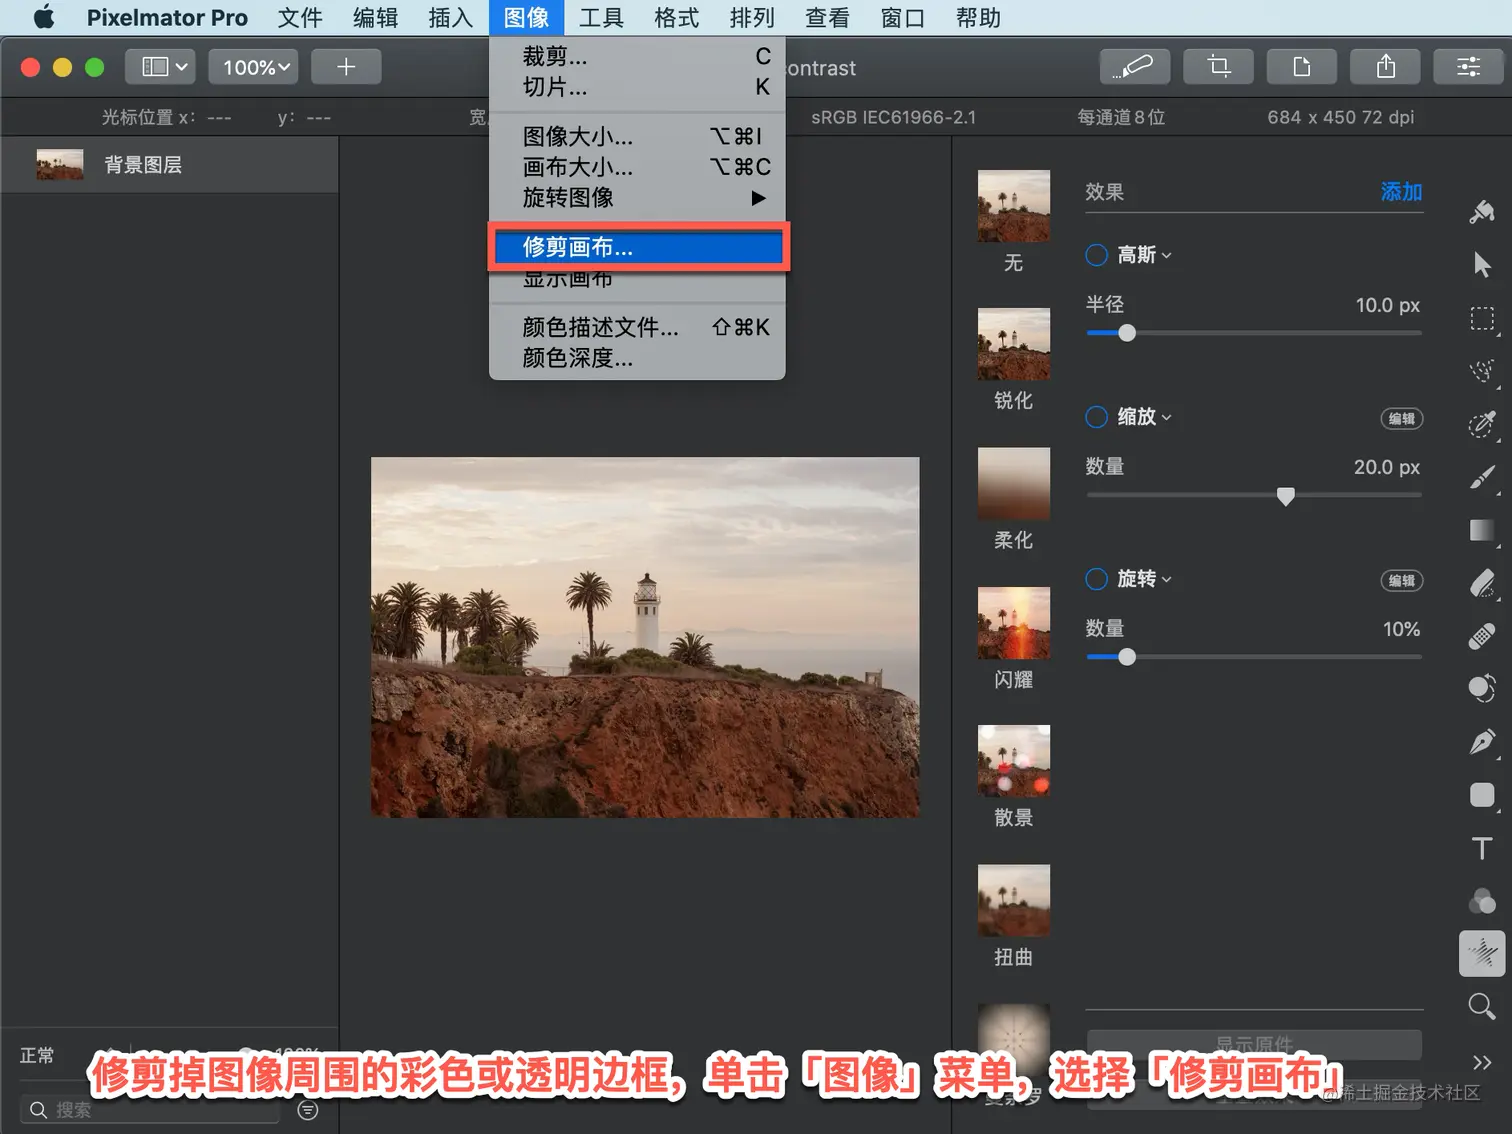Select the Repair bandage tool

(1482, 636)
